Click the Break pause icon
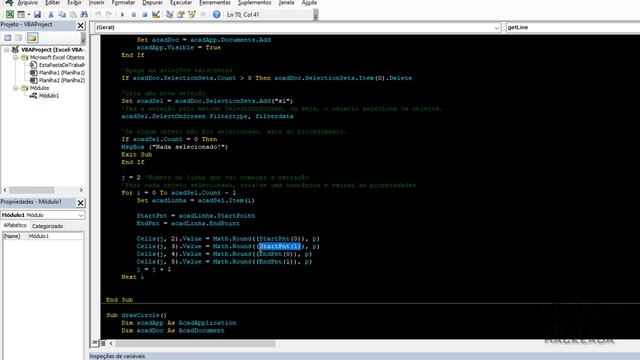 (133, 14)
